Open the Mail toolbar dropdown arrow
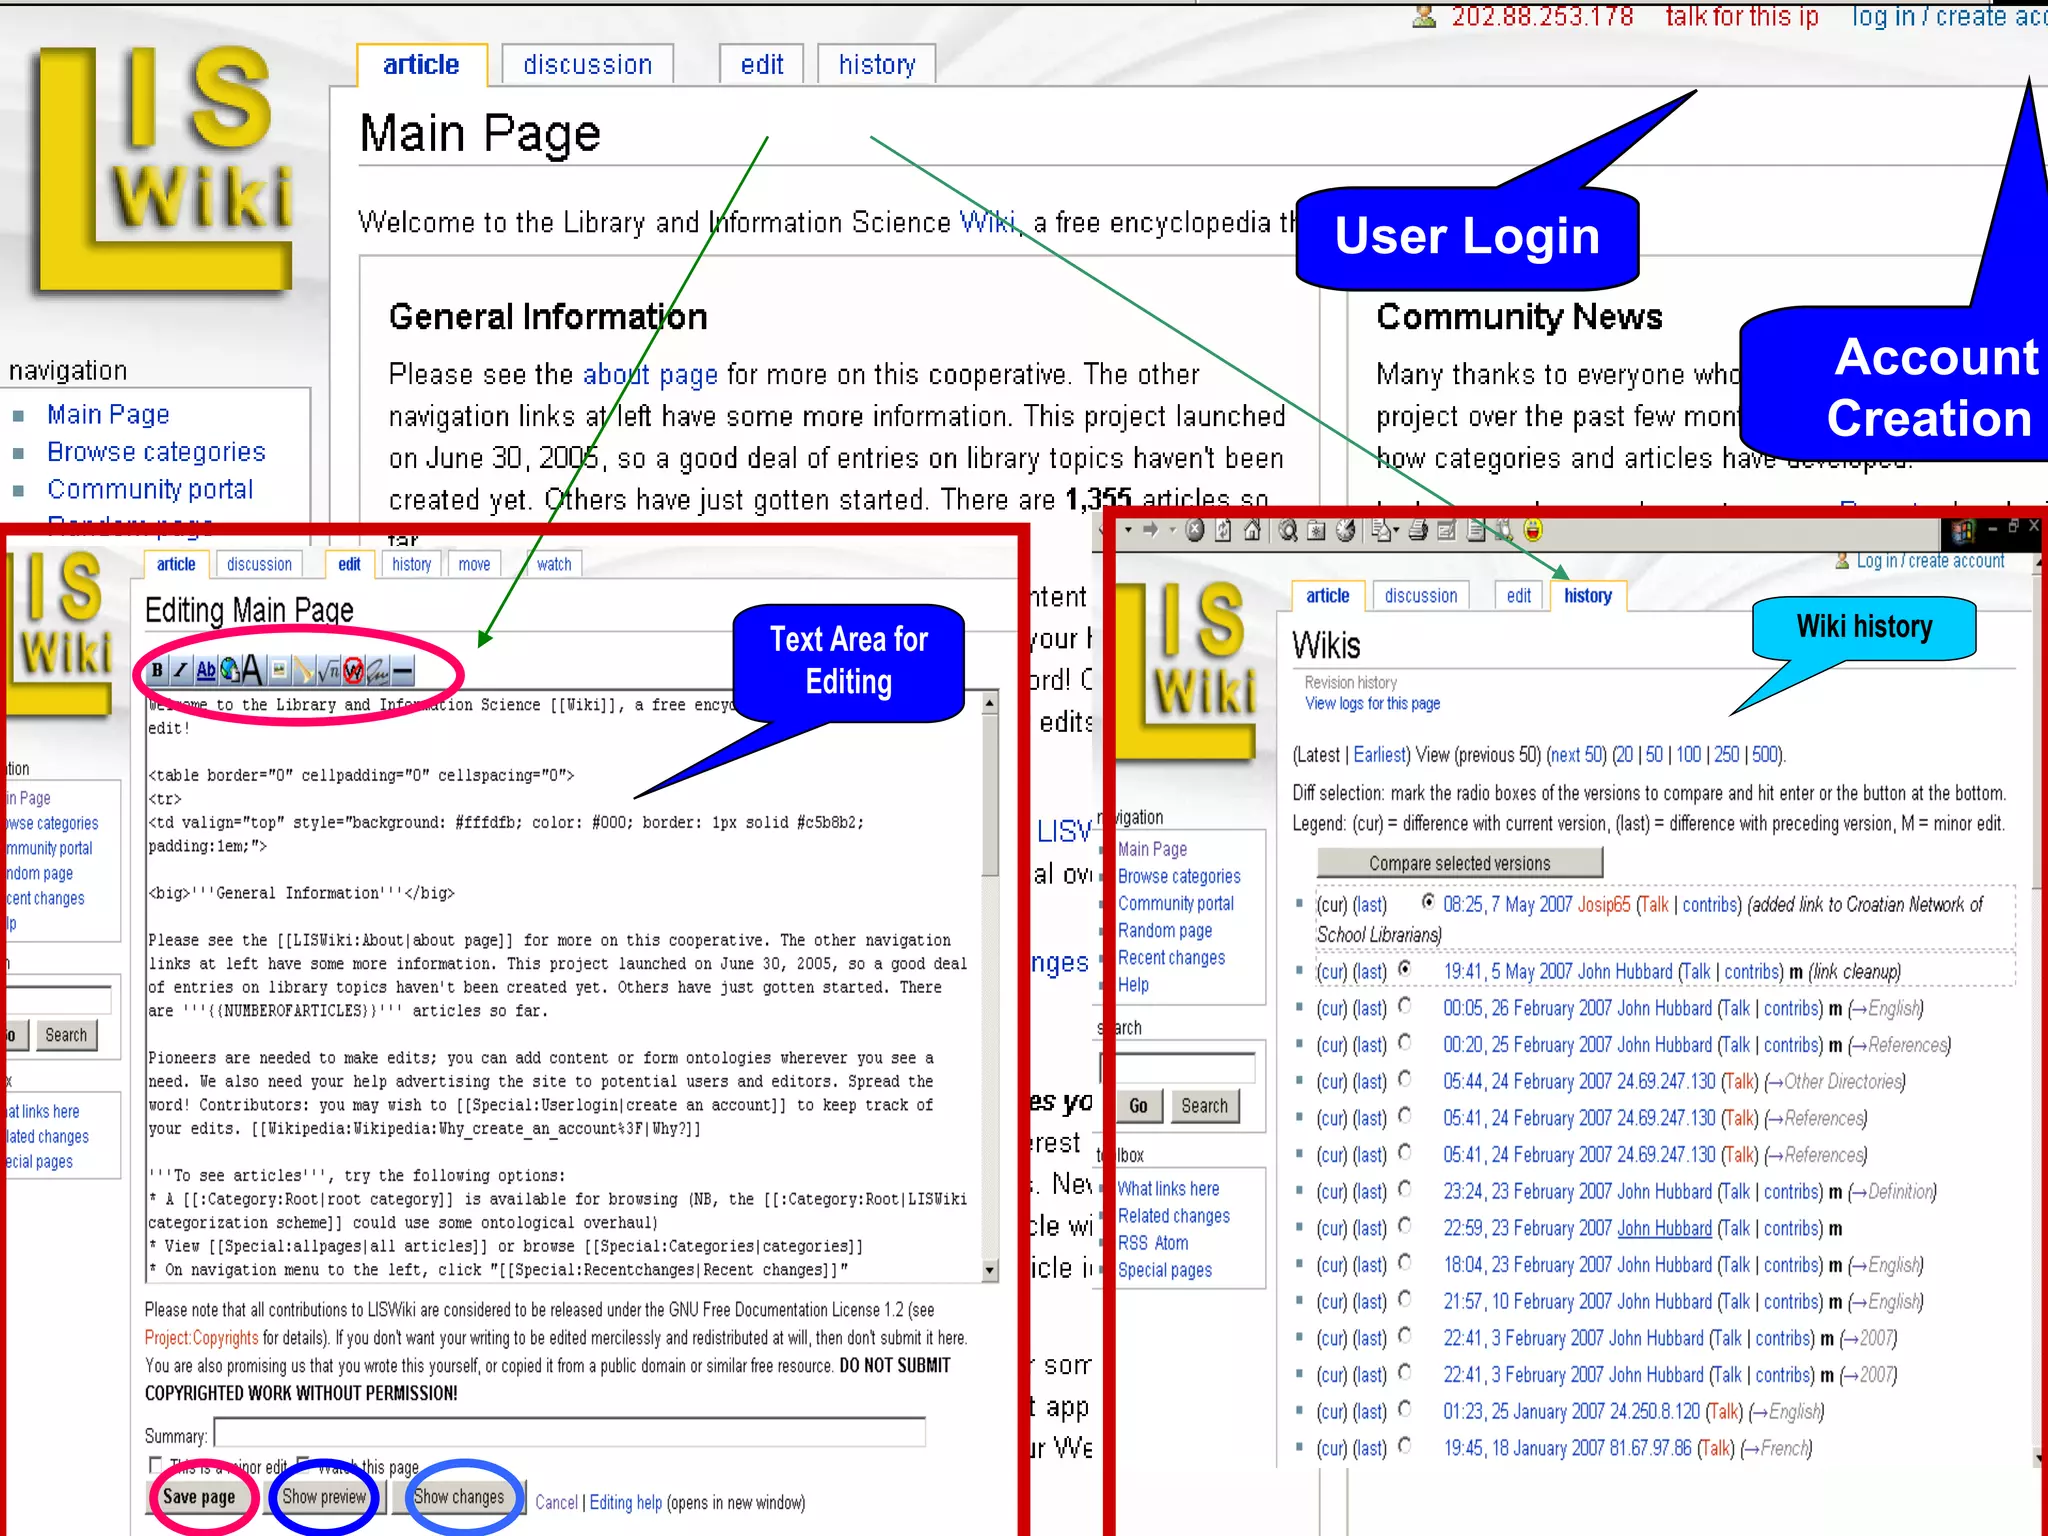 click(1396, 530)
